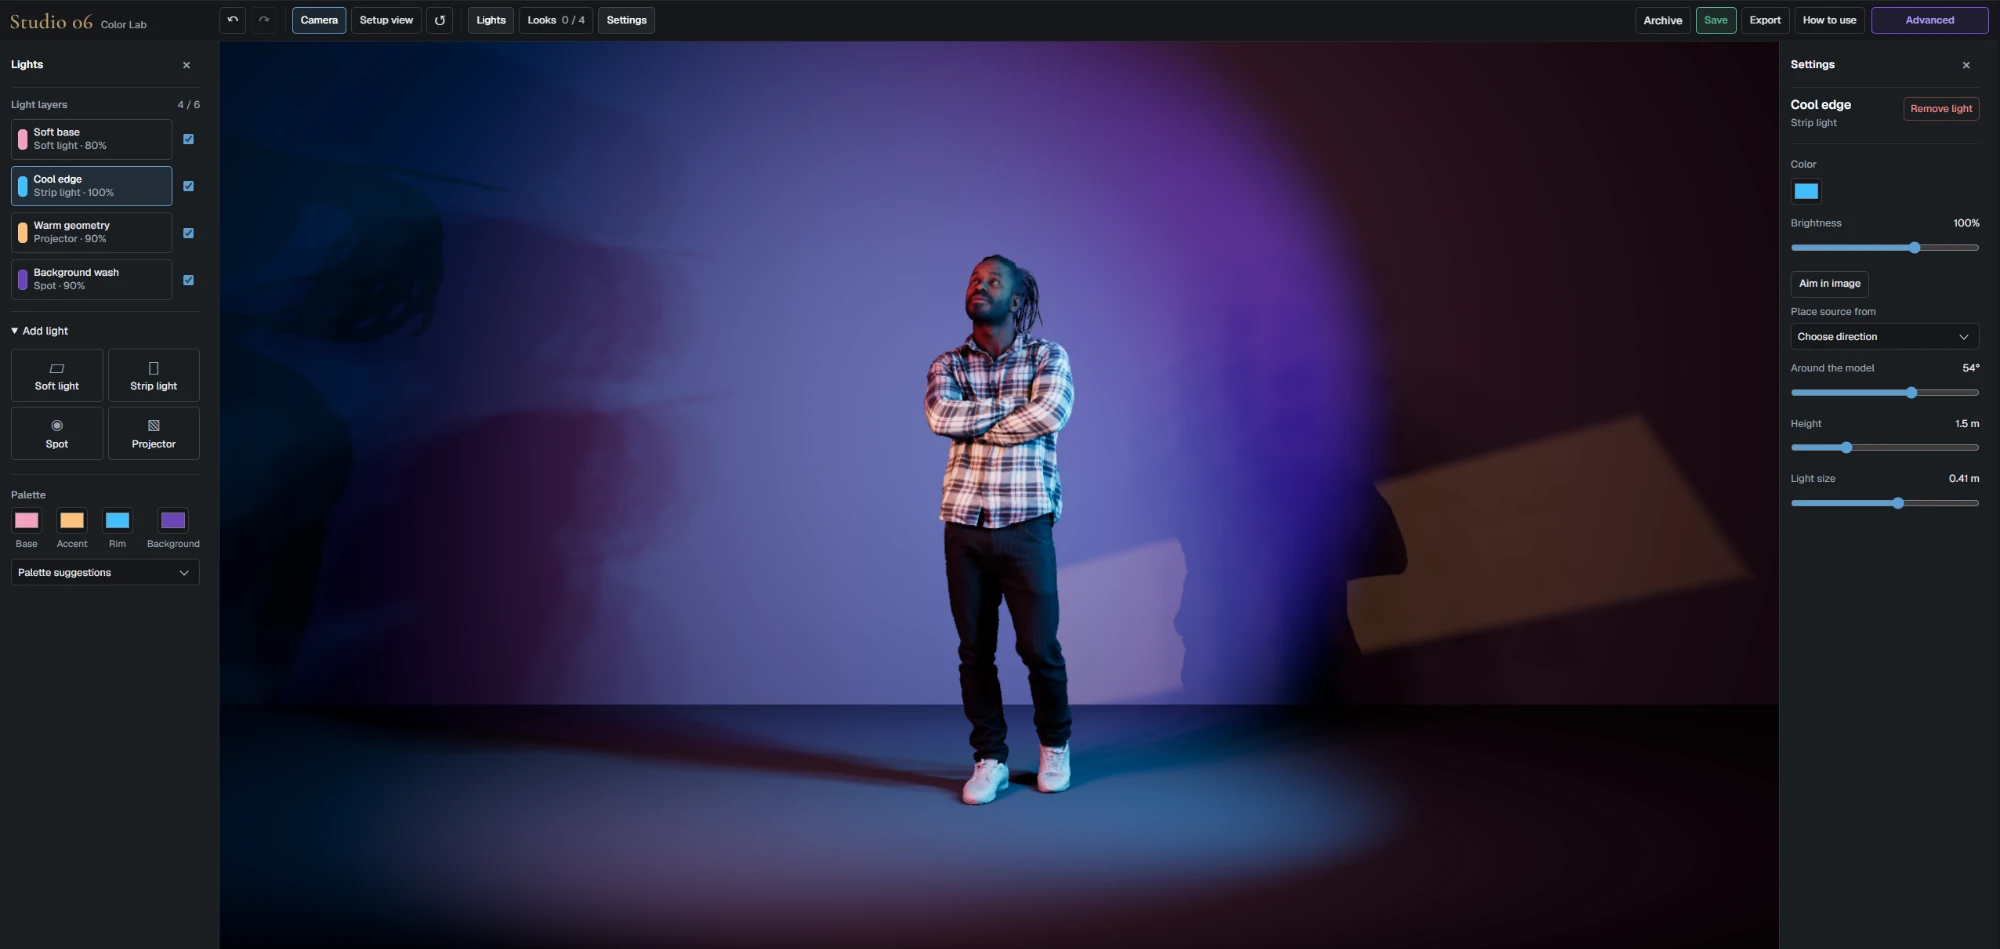Viewport: 2000px width, 949px height.
Task: Click the Height slider
Action: pos(1885,448)
